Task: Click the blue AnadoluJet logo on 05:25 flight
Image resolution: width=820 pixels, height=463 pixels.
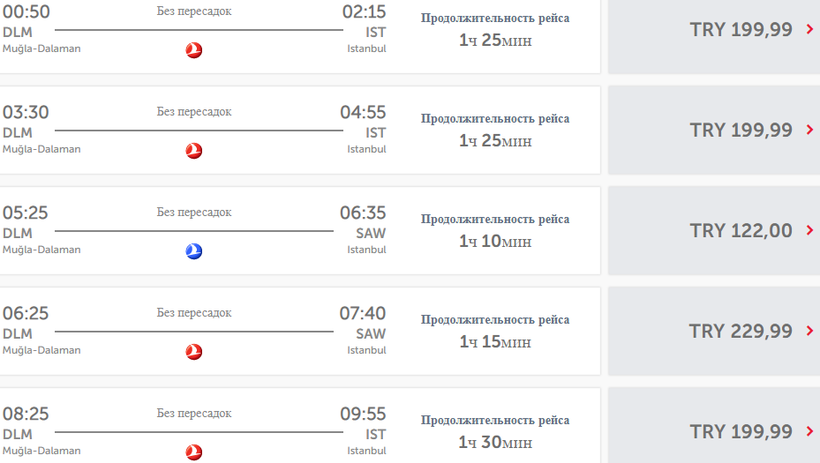Action: point(194,251)
